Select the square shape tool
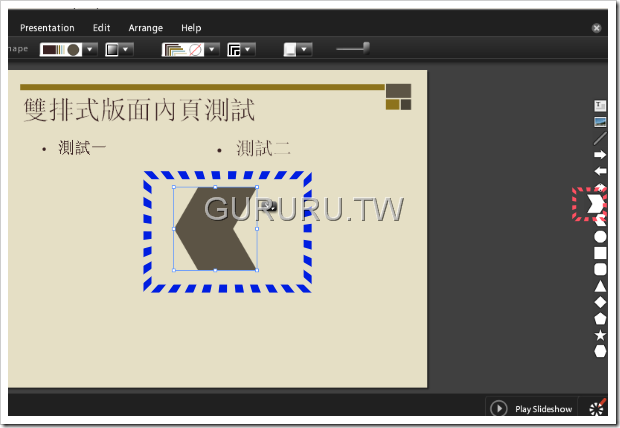Image resolution: width=620 pixels, height=428 pixels. tap(600, 253)
